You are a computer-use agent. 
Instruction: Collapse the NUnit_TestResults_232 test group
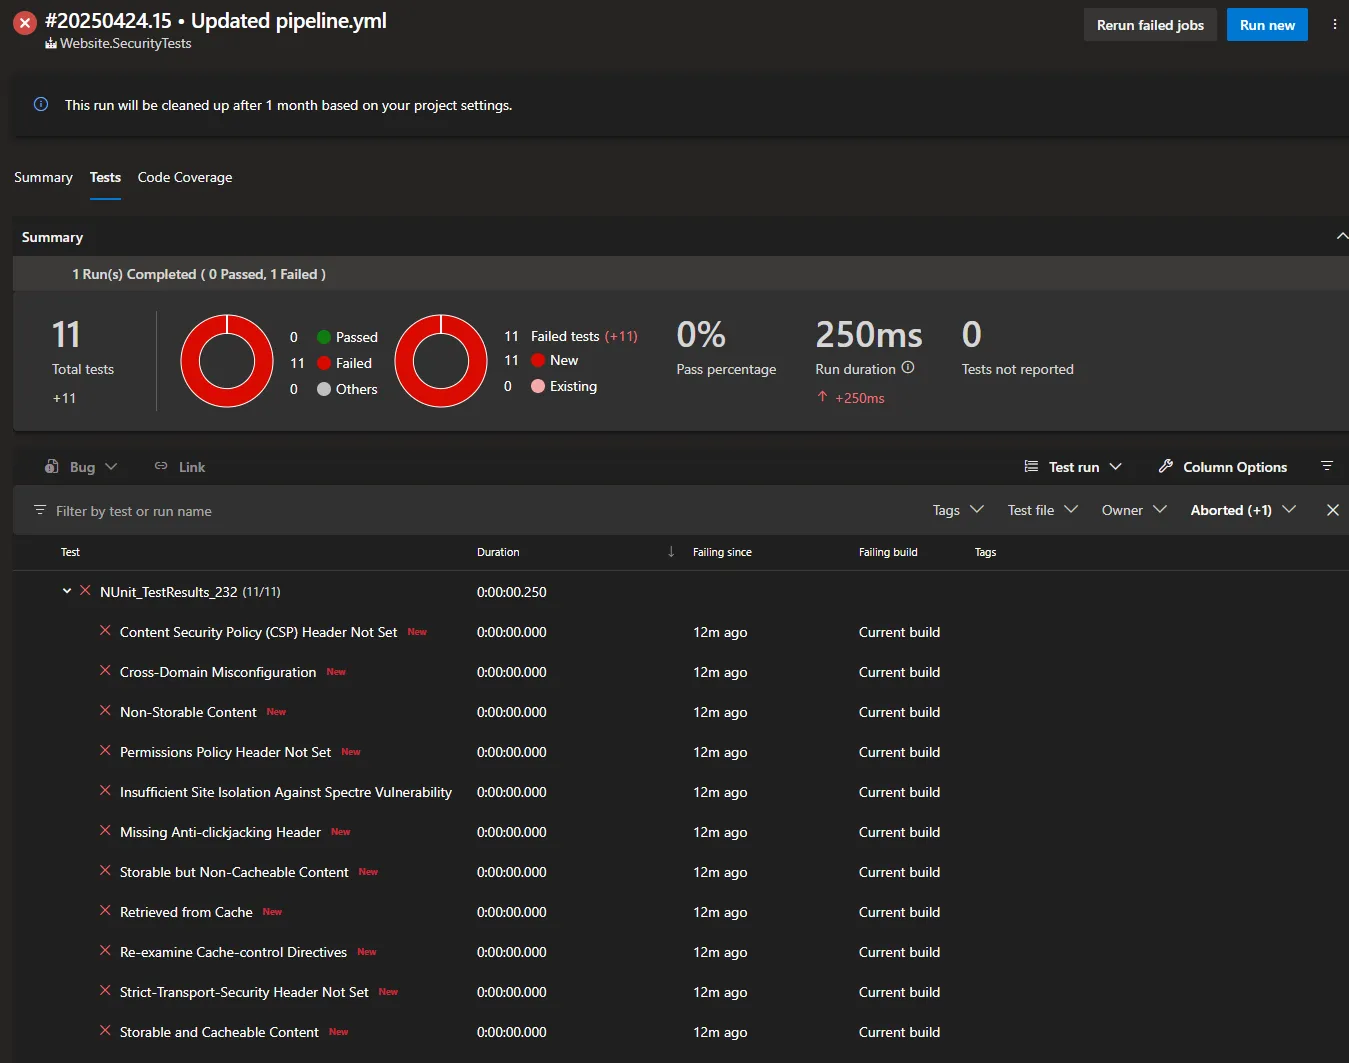(67, 591)
